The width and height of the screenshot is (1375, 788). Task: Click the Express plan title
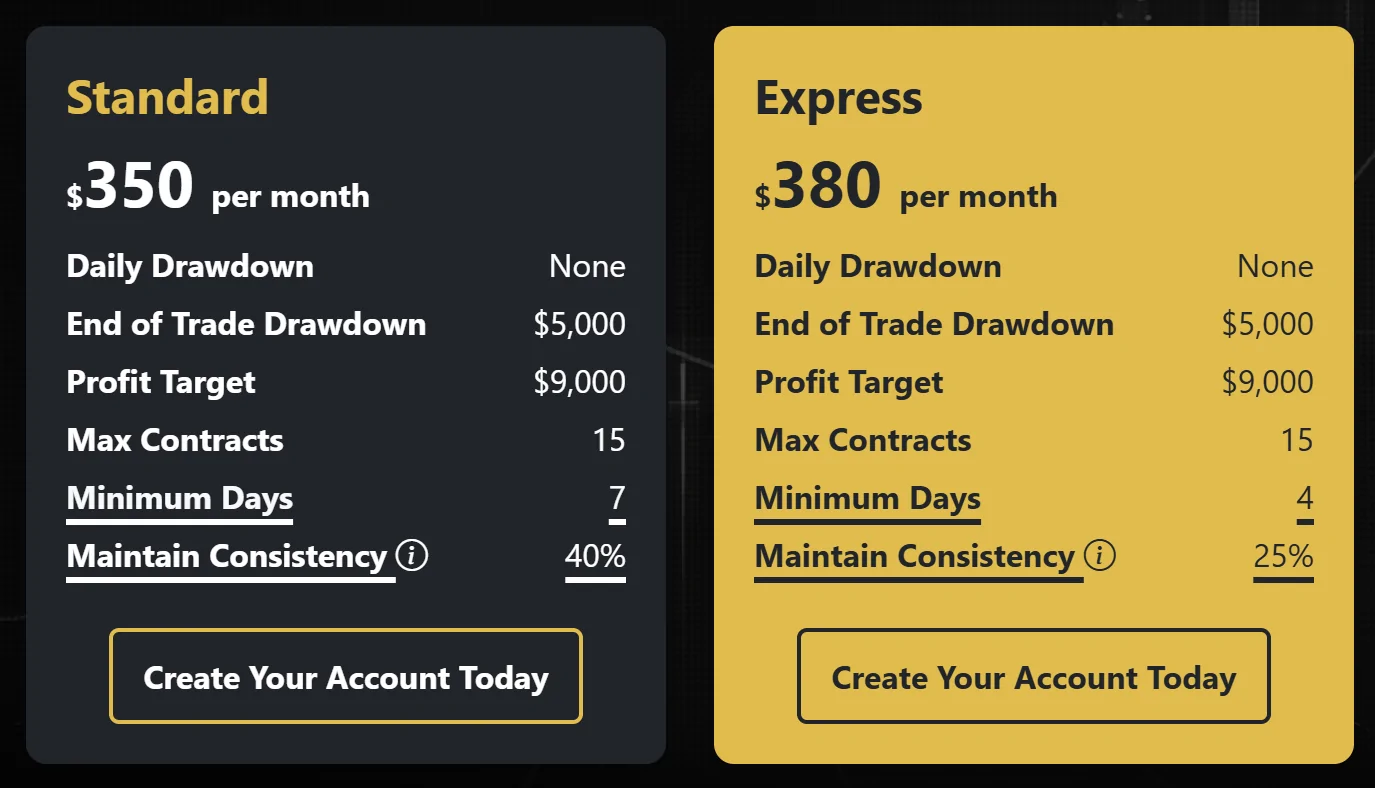839,98
